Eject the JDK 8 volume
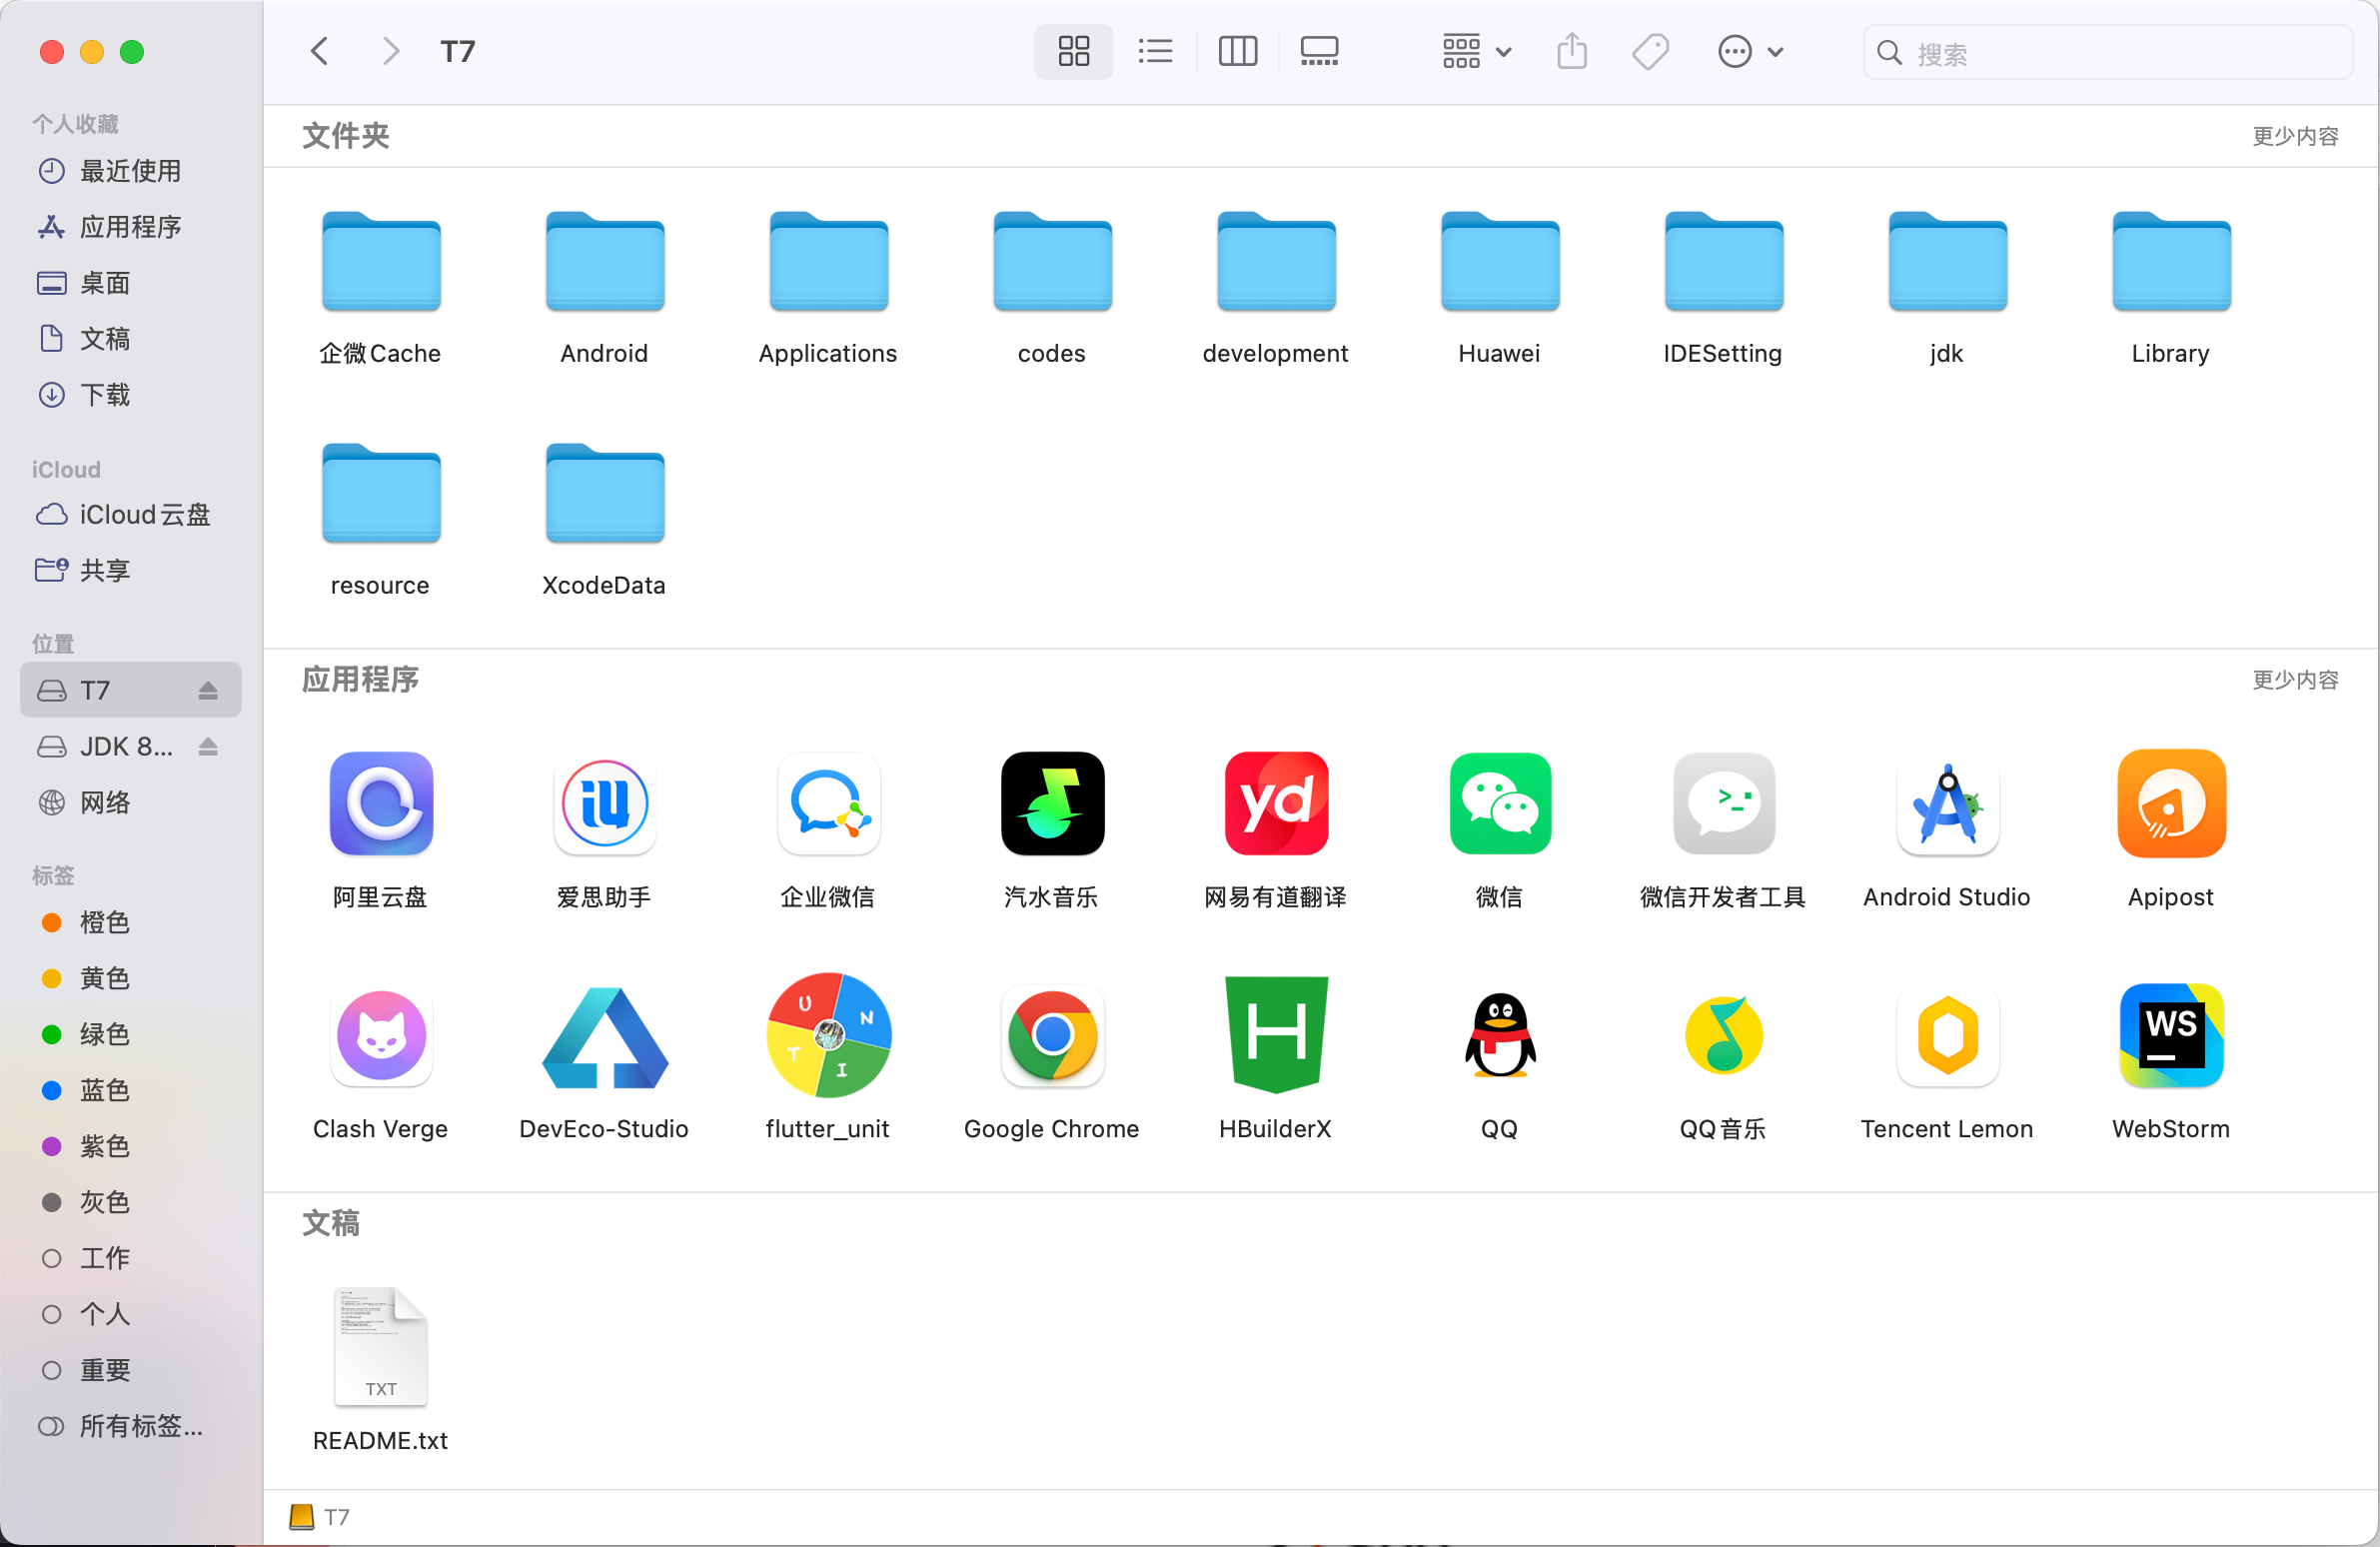 click(208, 746)
